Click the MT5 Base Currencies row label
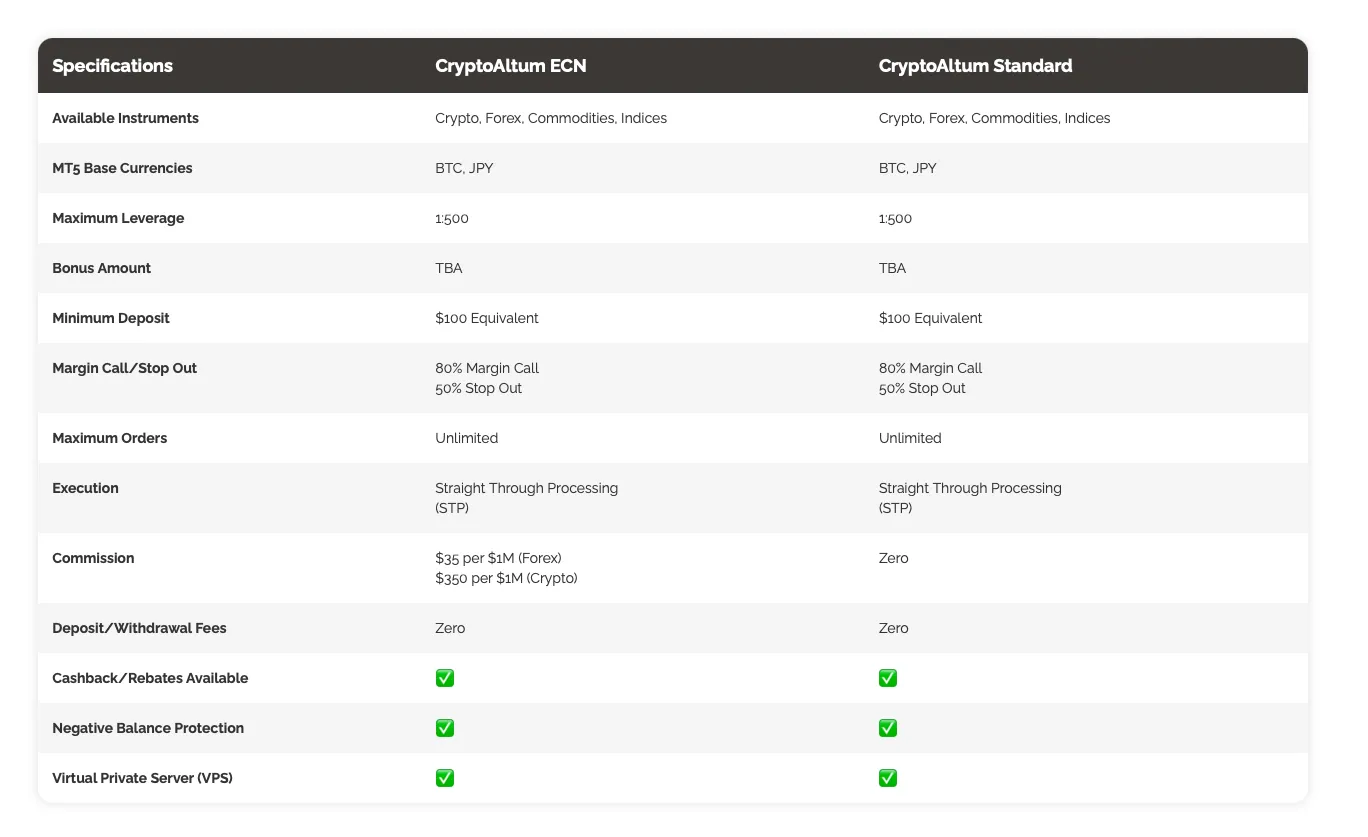 tap(122, 168)
